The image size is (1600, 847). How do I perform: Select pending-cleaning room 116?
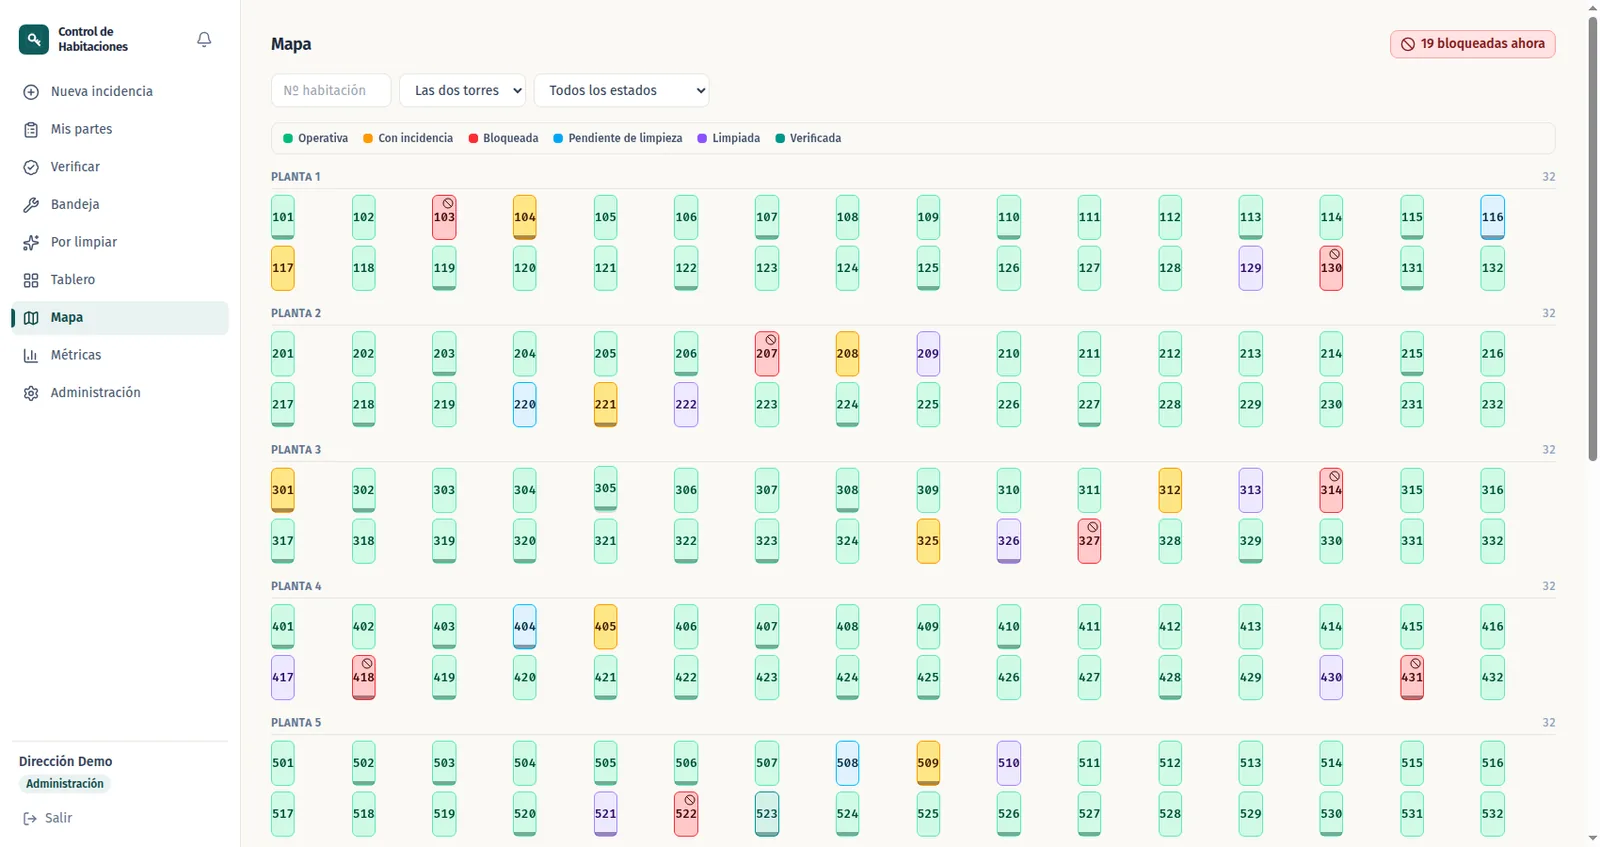coord(1492,217)
